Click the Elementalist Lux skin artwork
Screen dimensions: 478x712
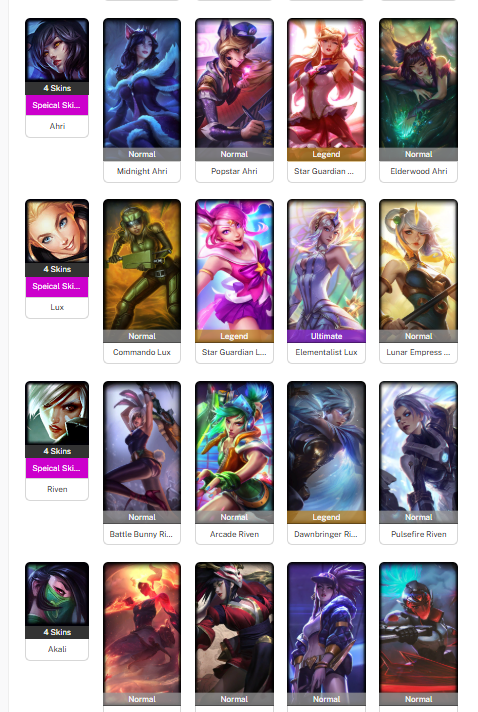[x=326, y=265]
